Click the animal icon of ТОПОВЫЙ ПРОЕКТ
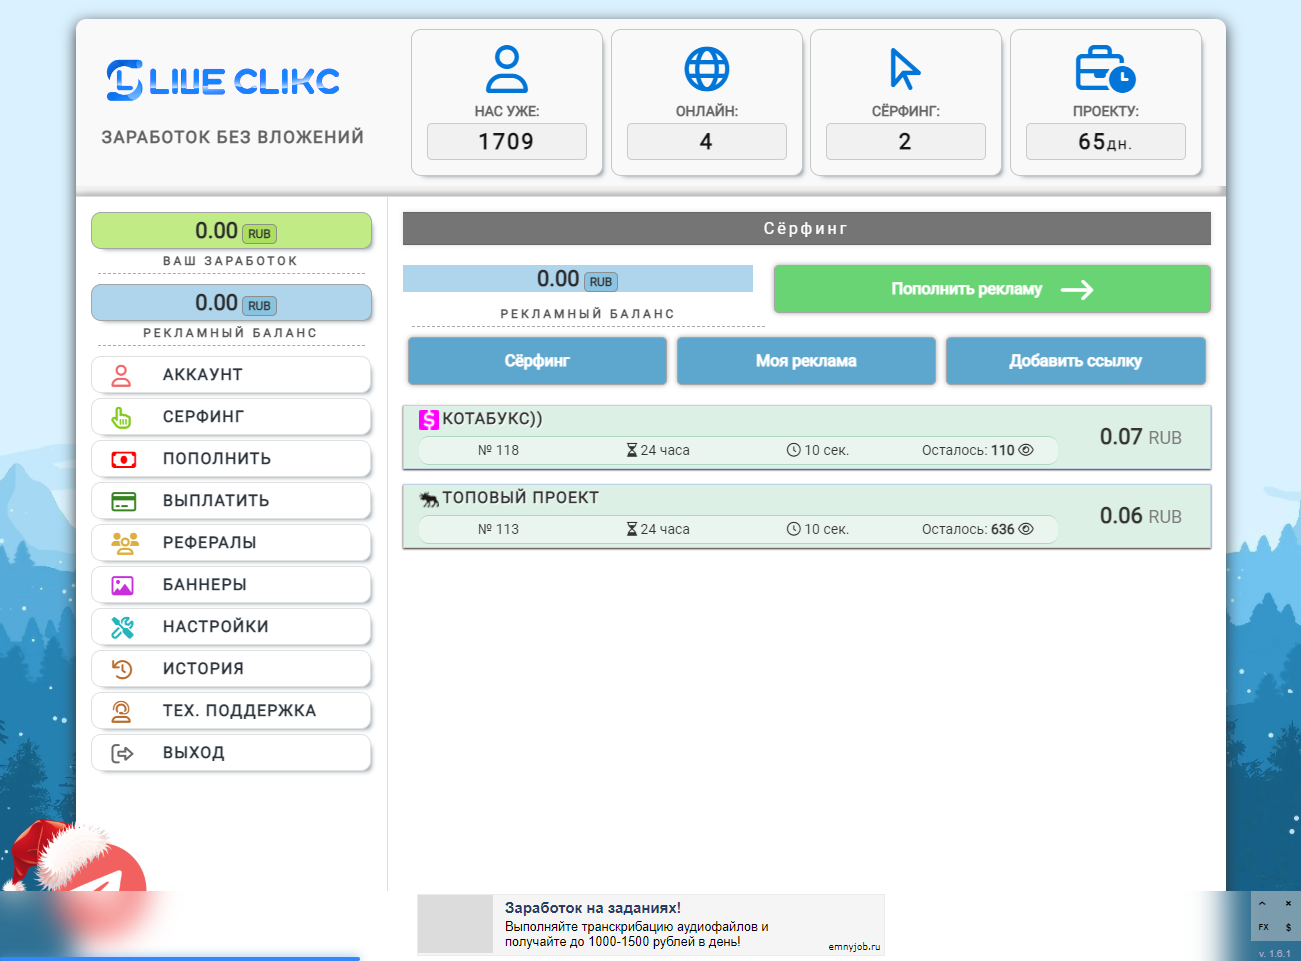Screen dimensions: 1301x961 coord(429,499)
